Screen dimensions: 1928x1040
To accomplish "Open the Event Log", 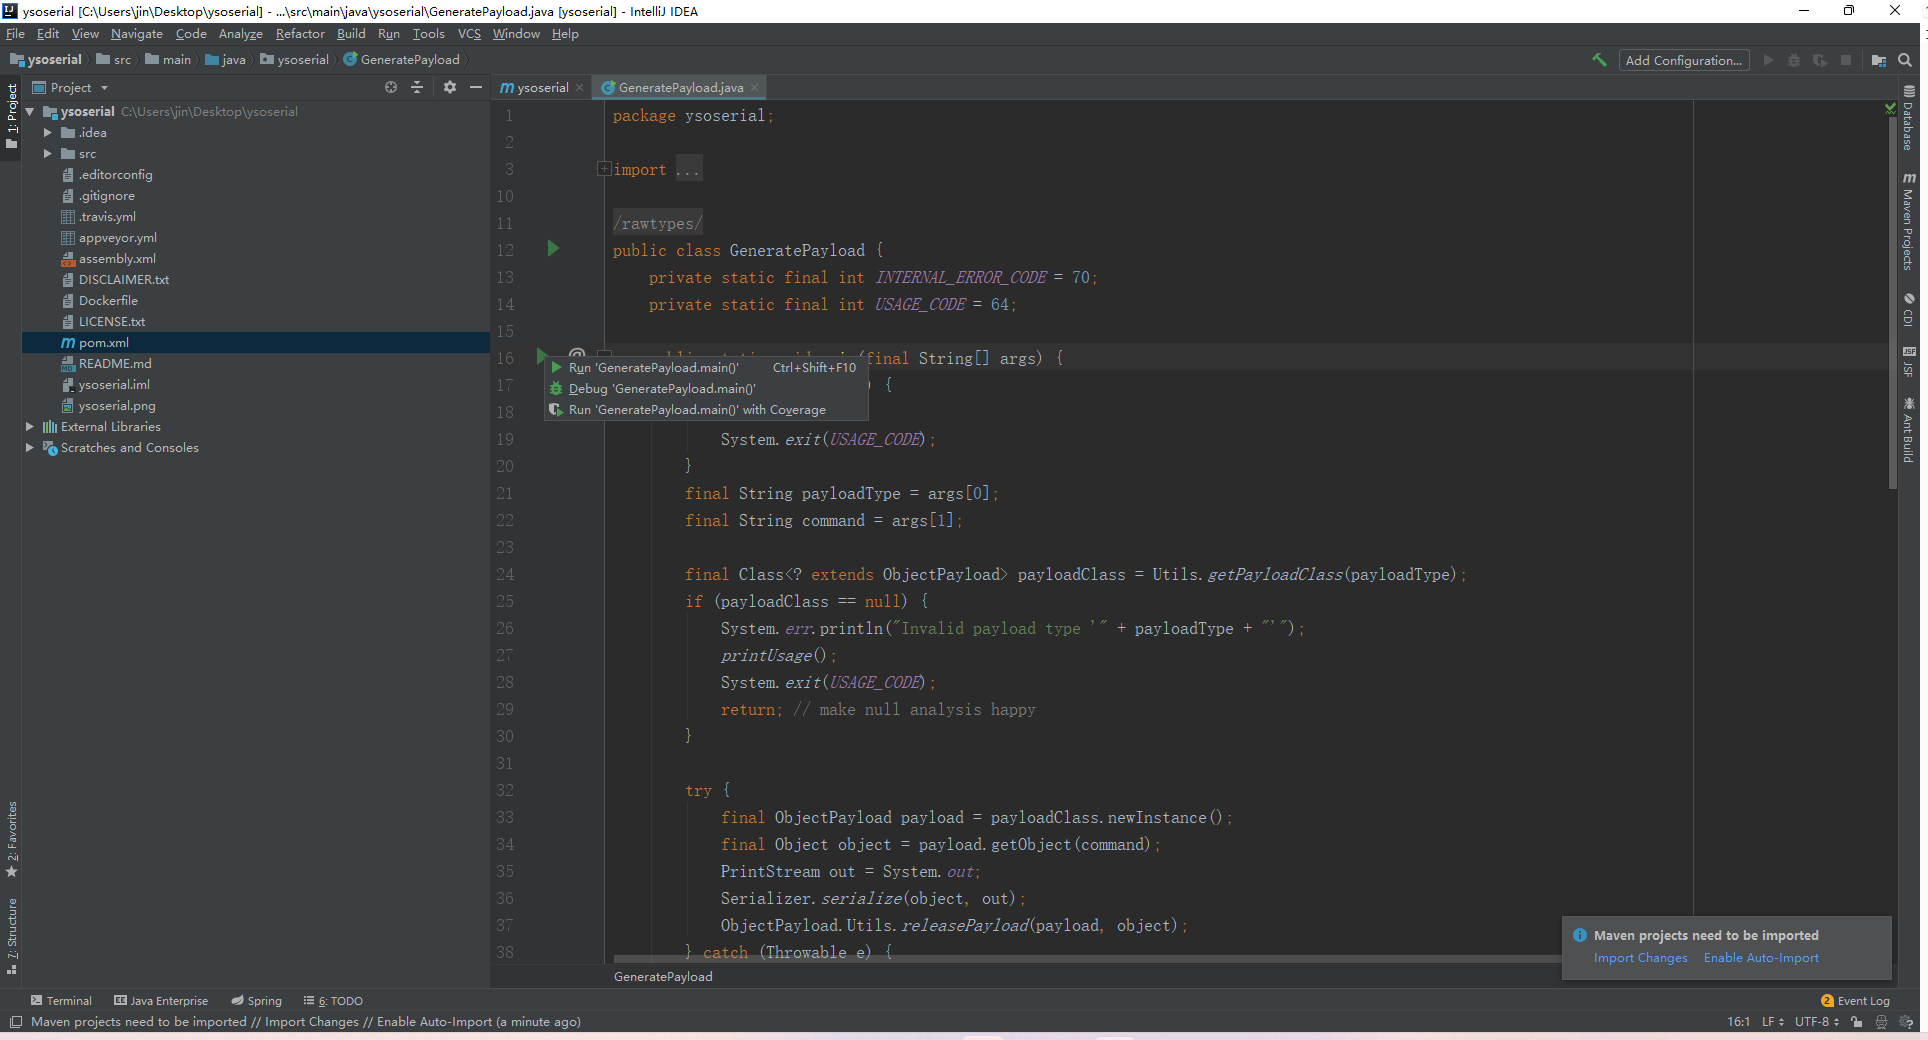I will click(x=1856, y=1000).
